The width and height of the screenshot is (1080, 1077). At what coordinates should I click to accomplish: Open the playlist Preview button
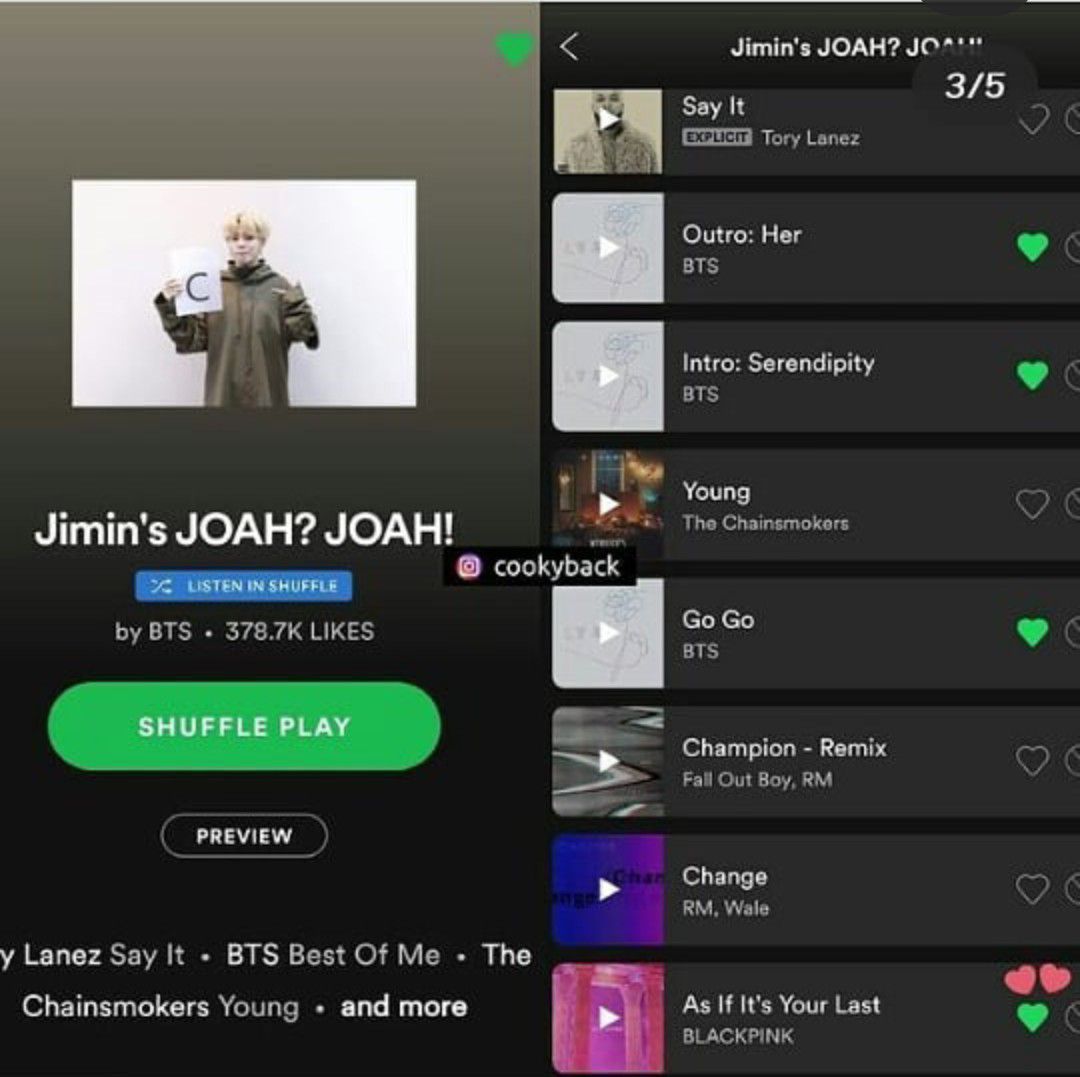click(x=244, y=836)
